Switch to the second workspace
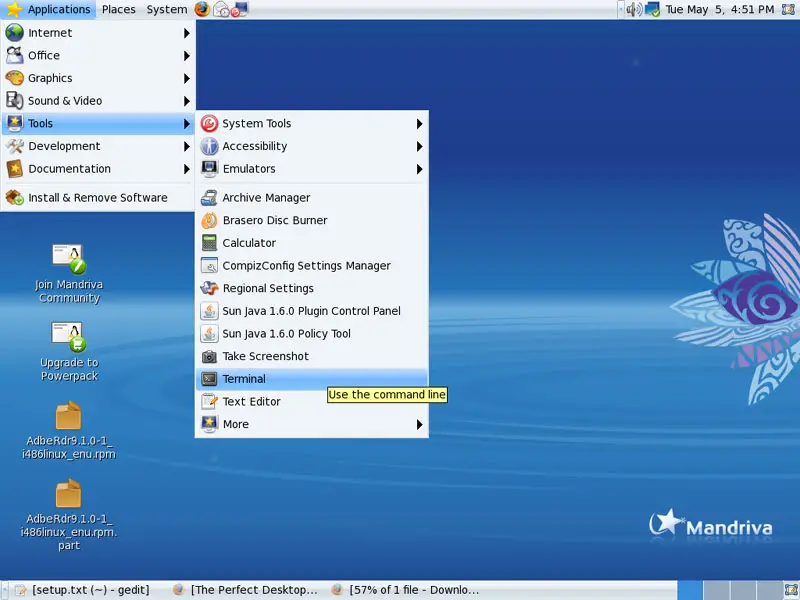Screen dimensions: 800x600 716,590
